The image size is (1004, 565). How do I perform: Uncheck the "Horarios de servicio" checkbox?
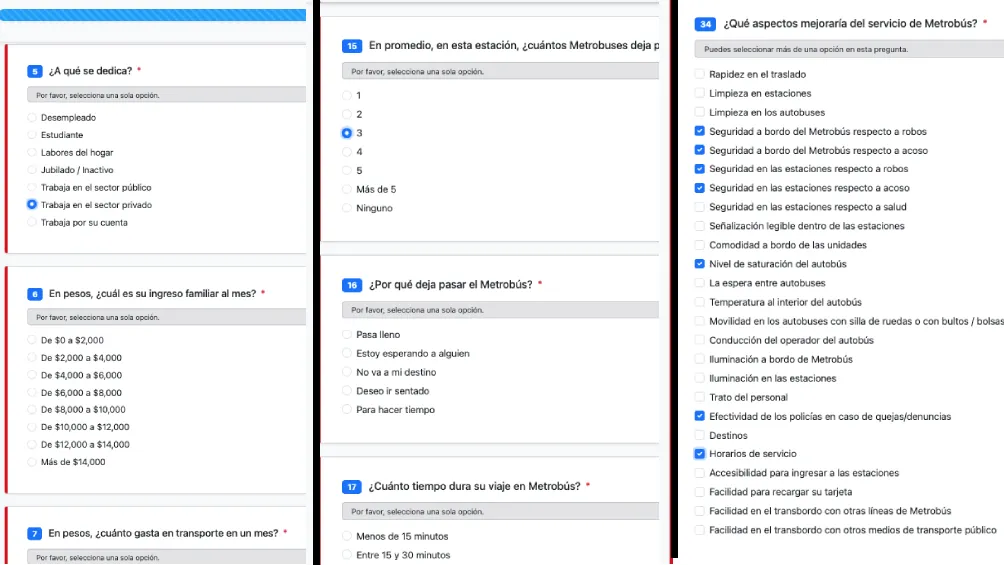click(700, 454)
